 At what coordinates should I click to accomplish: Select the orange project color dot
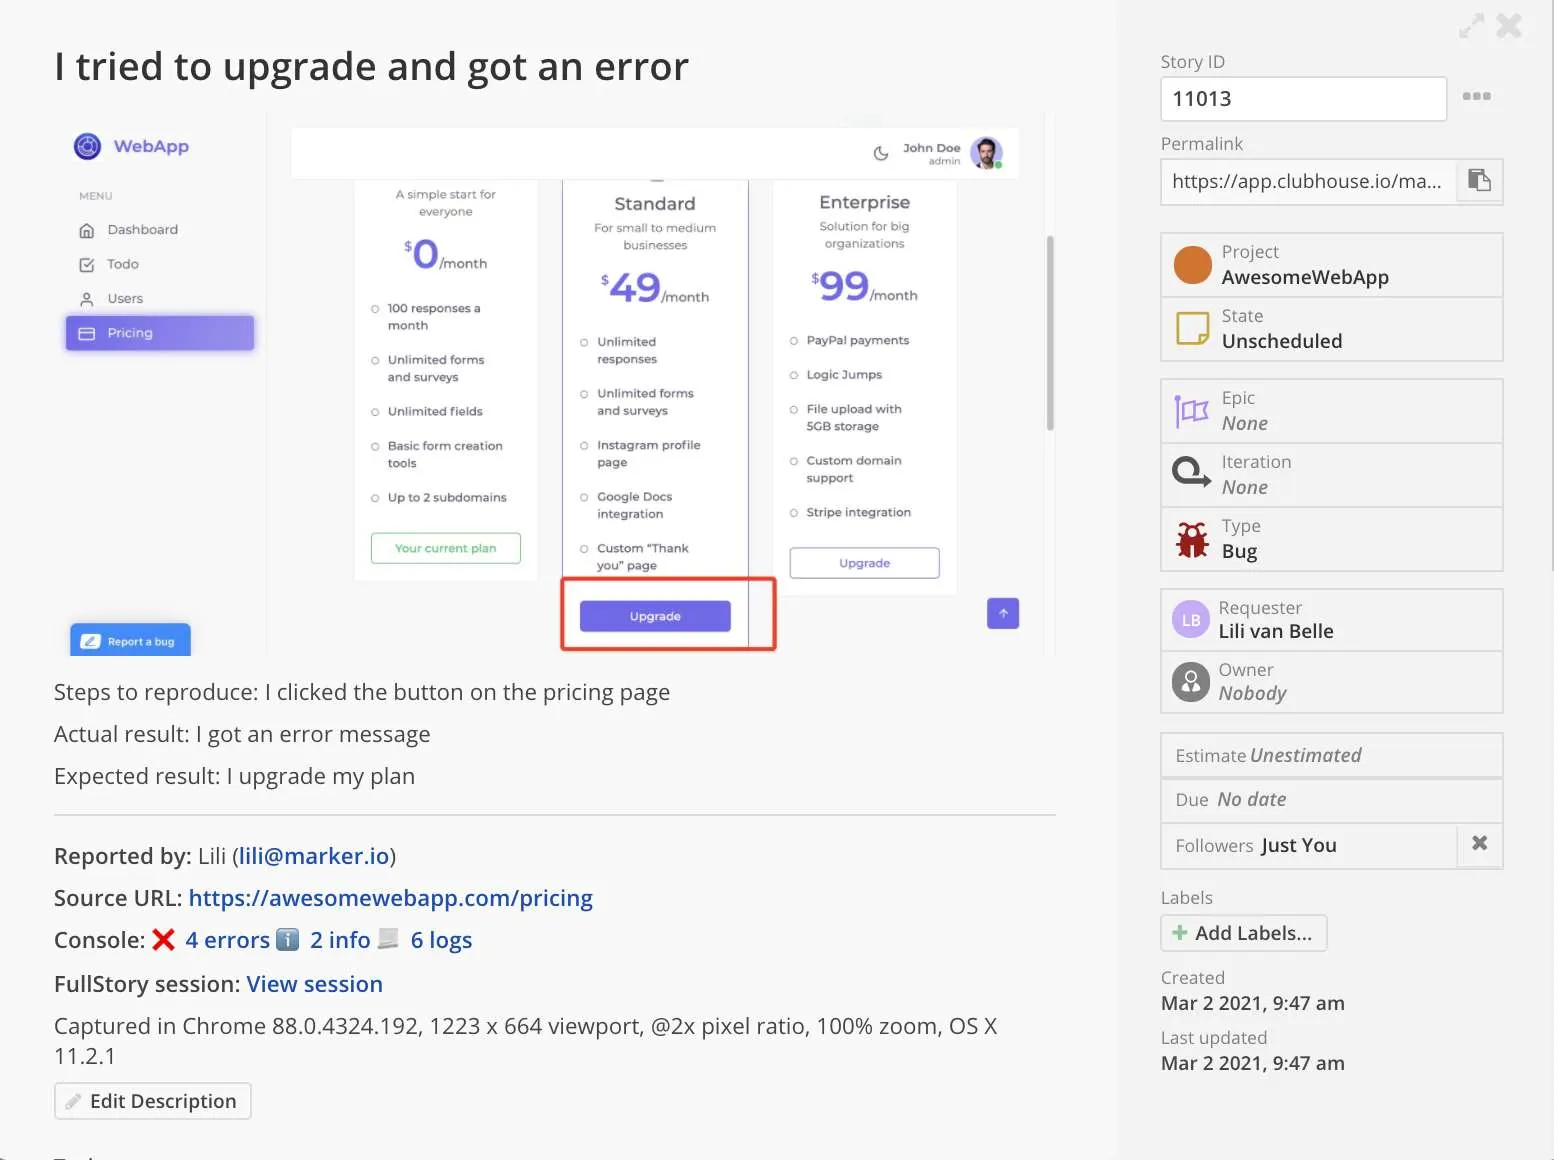[1191, 264]
